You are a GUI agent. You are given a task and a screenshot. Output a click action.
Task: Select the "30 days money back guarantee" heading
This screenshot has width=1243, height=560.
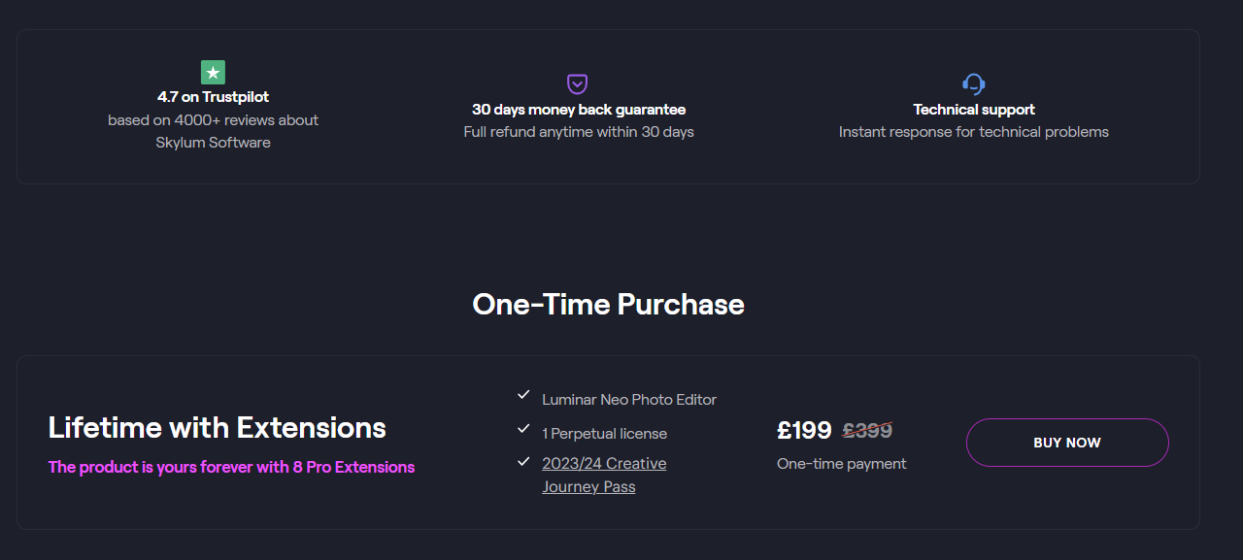pos(578,110)
